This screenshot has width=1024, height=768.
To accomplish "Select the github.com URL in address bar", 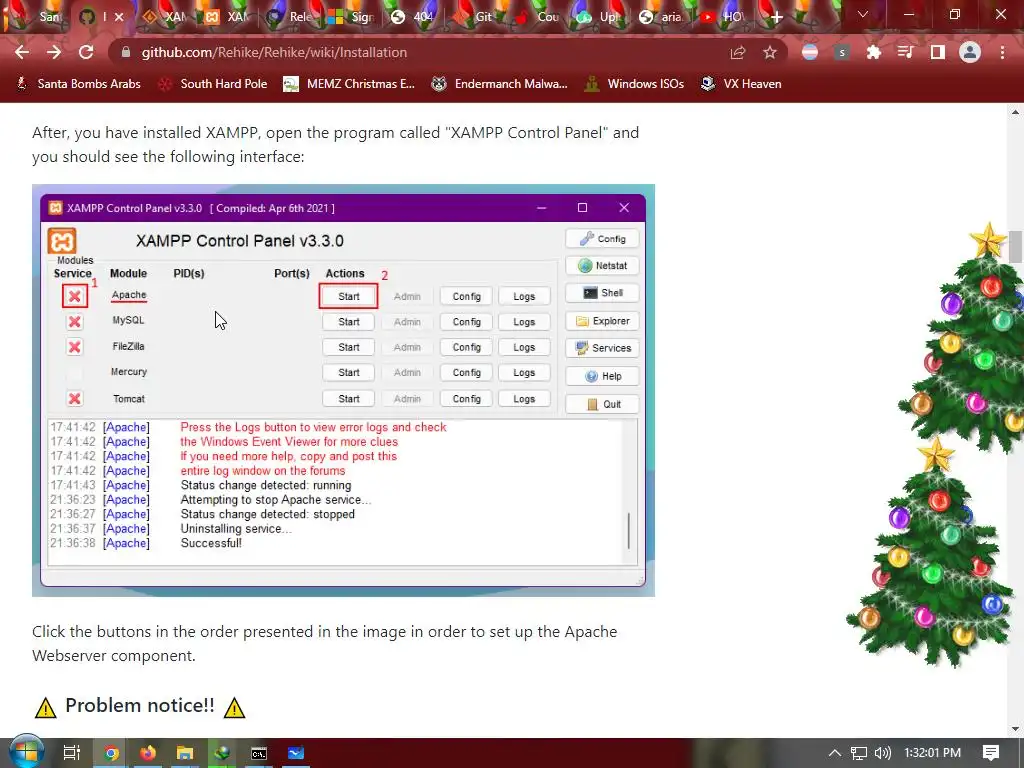I will [274, 52].
